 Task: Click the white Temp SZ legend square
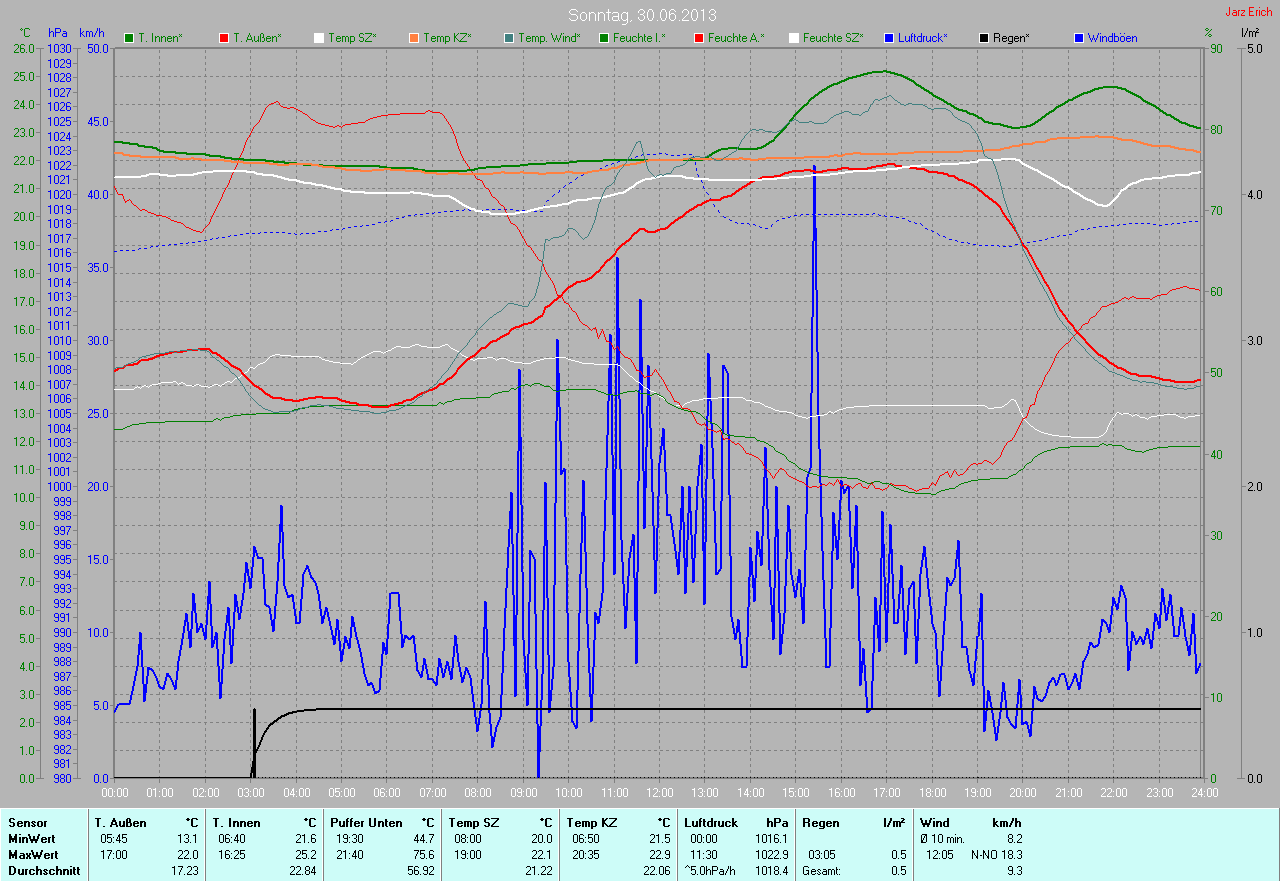point(319,38)
